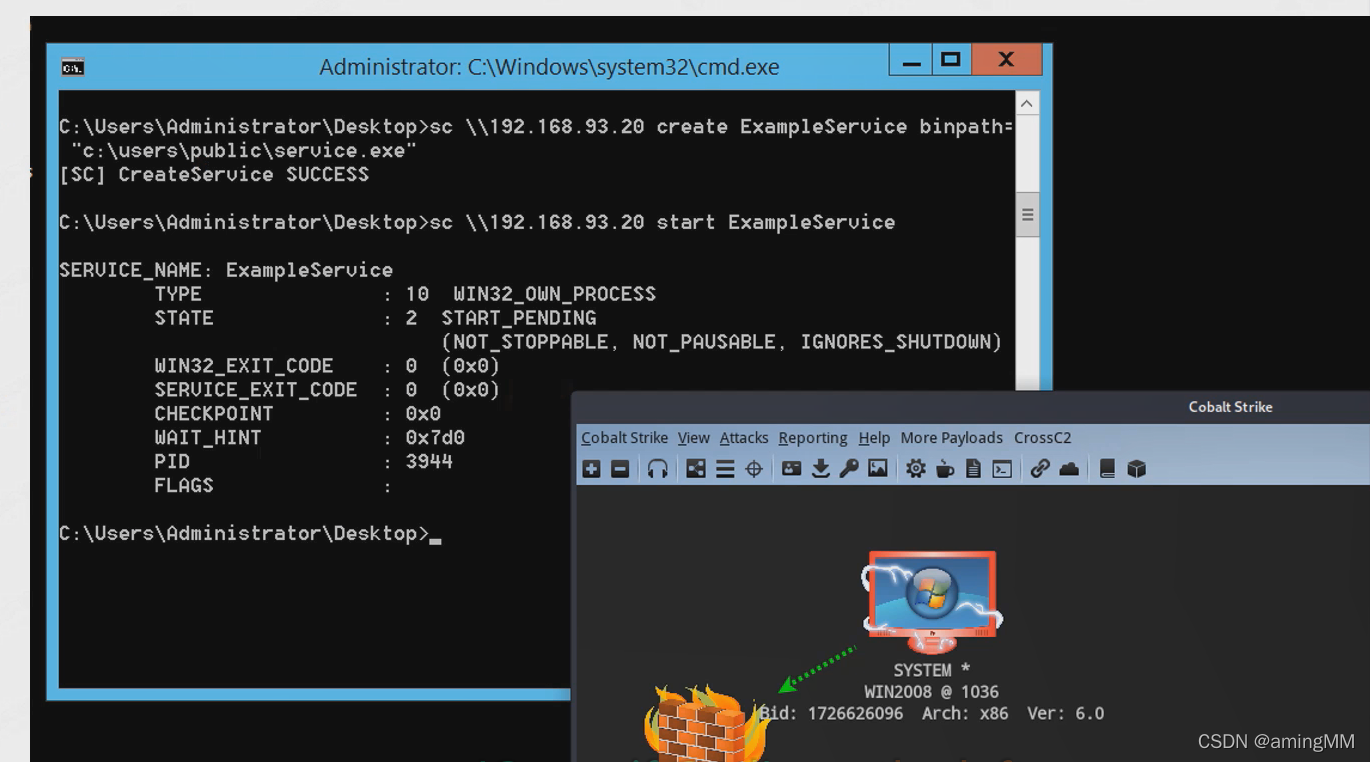Image resolution: width=1370 pixels, height=762 pixels.
Task: Minimize the cmd.exe window
Action: 911,60
